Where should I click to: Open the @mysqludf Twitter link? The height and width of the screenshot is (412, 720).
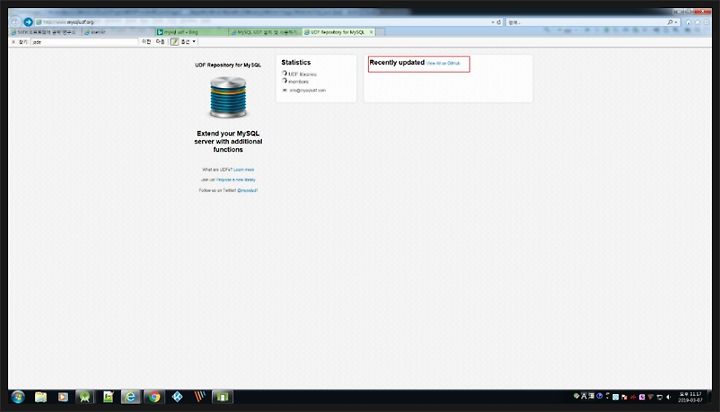[x=248, y=190]
